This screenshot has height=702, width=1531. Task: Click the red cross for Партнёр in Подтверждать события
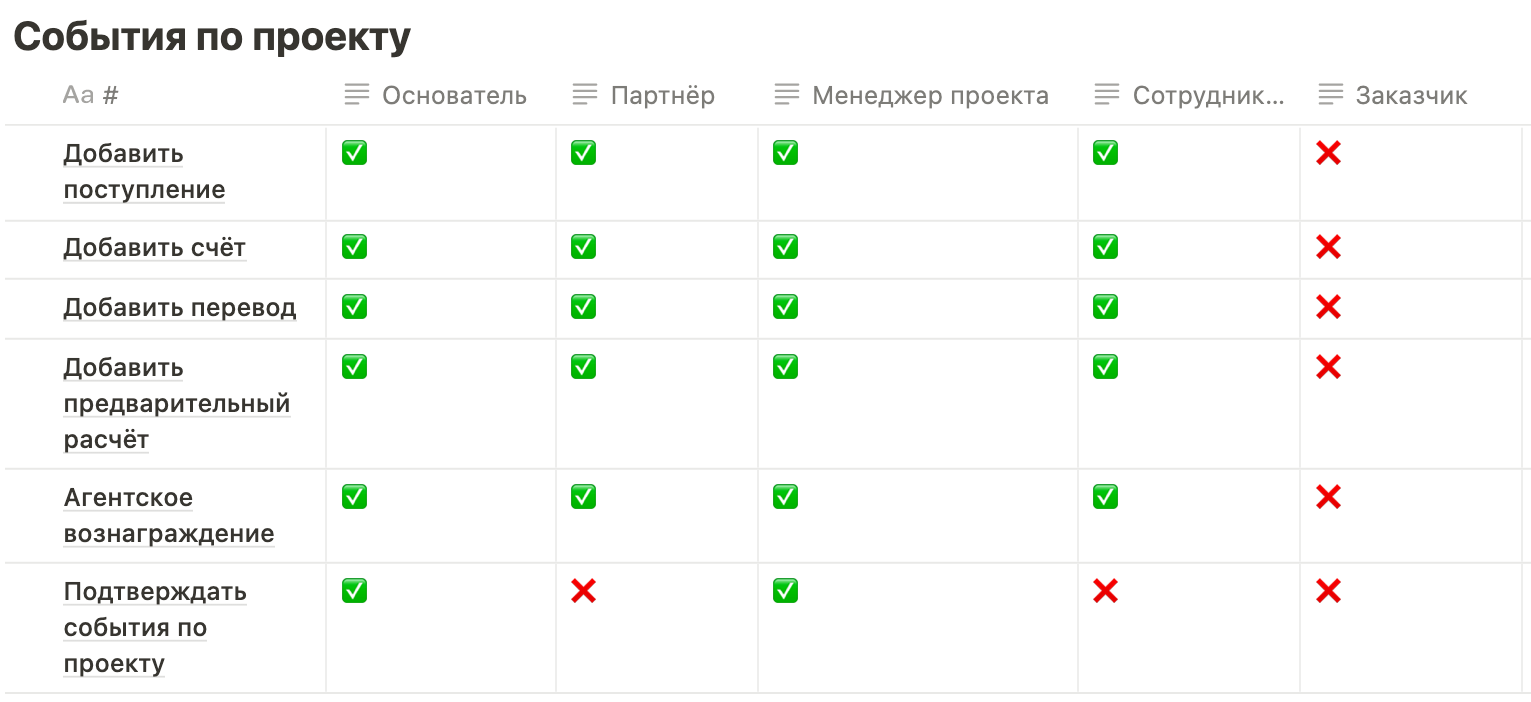click(x=583, y=591)
